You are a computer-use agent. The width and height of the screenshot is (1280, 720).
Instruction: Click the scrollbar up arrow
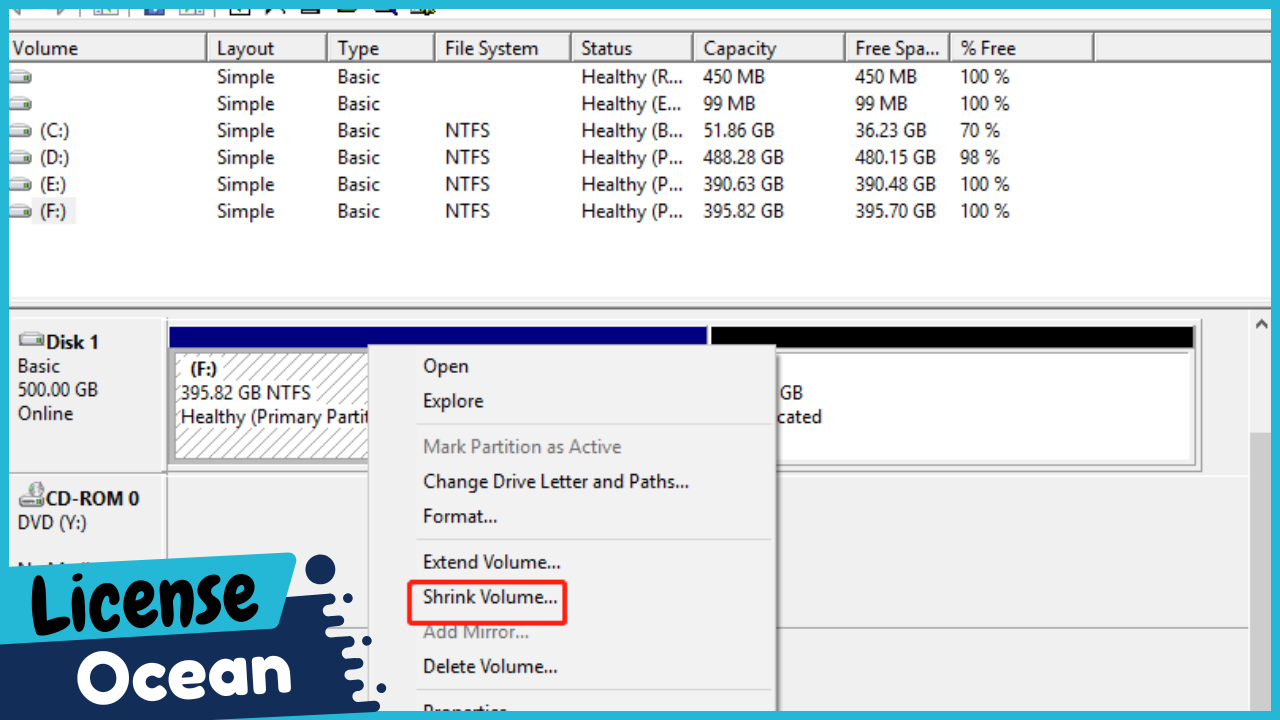1261,322
